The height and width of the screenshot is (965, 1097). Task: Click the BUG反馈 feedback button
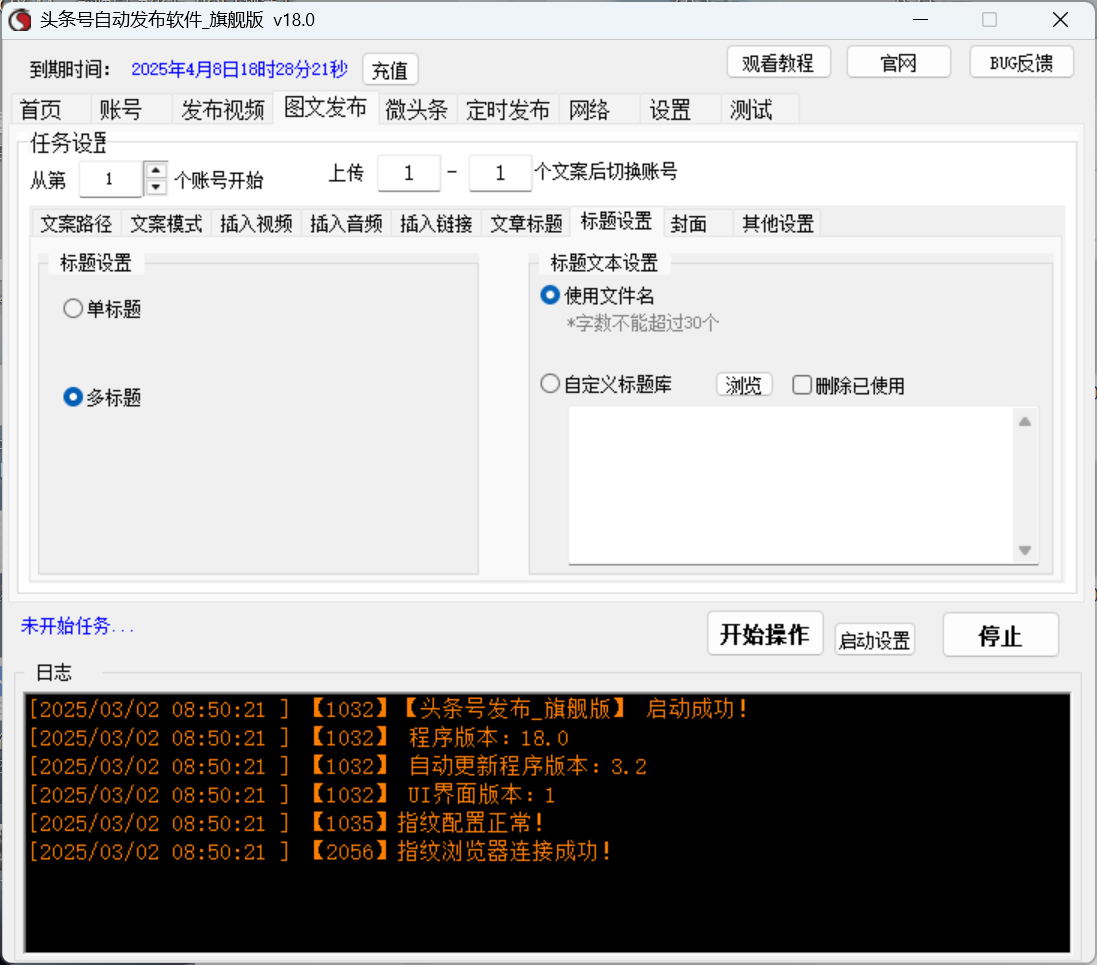(1021, 63)
